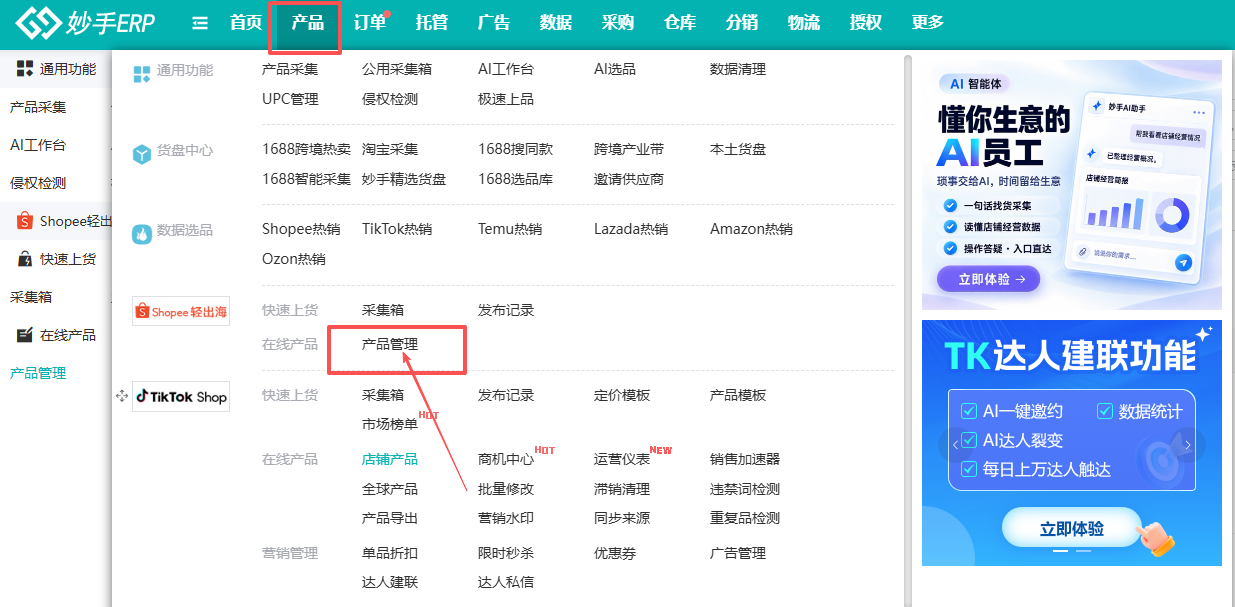
Task: Open 产品管理 under Shopee 在线产品
Action: click(390, 344)
